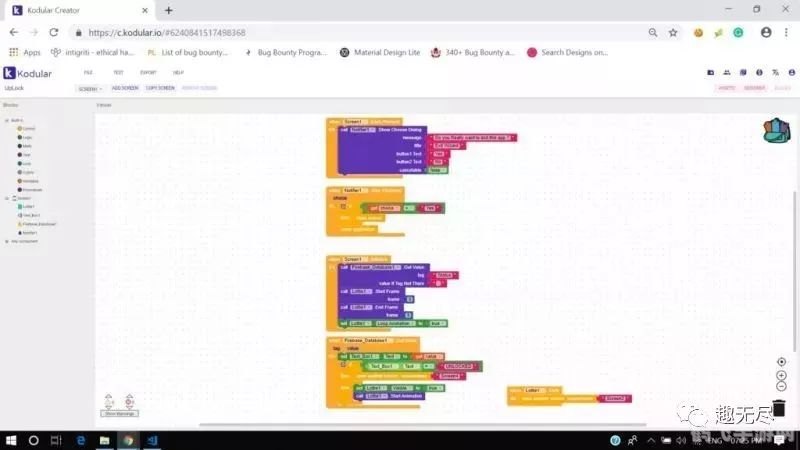Collapse the Screen1 component tree
The height and width of the screenshot is (450, 800).
pos(7,198)
